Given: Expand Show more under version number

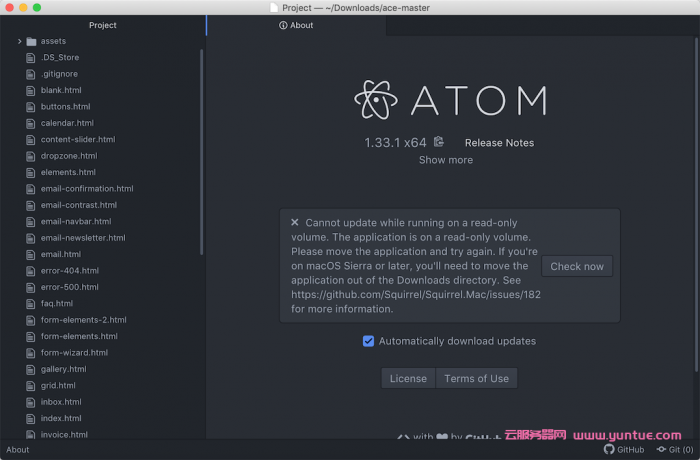Looking at the screenshot, I should coord(446,160).
